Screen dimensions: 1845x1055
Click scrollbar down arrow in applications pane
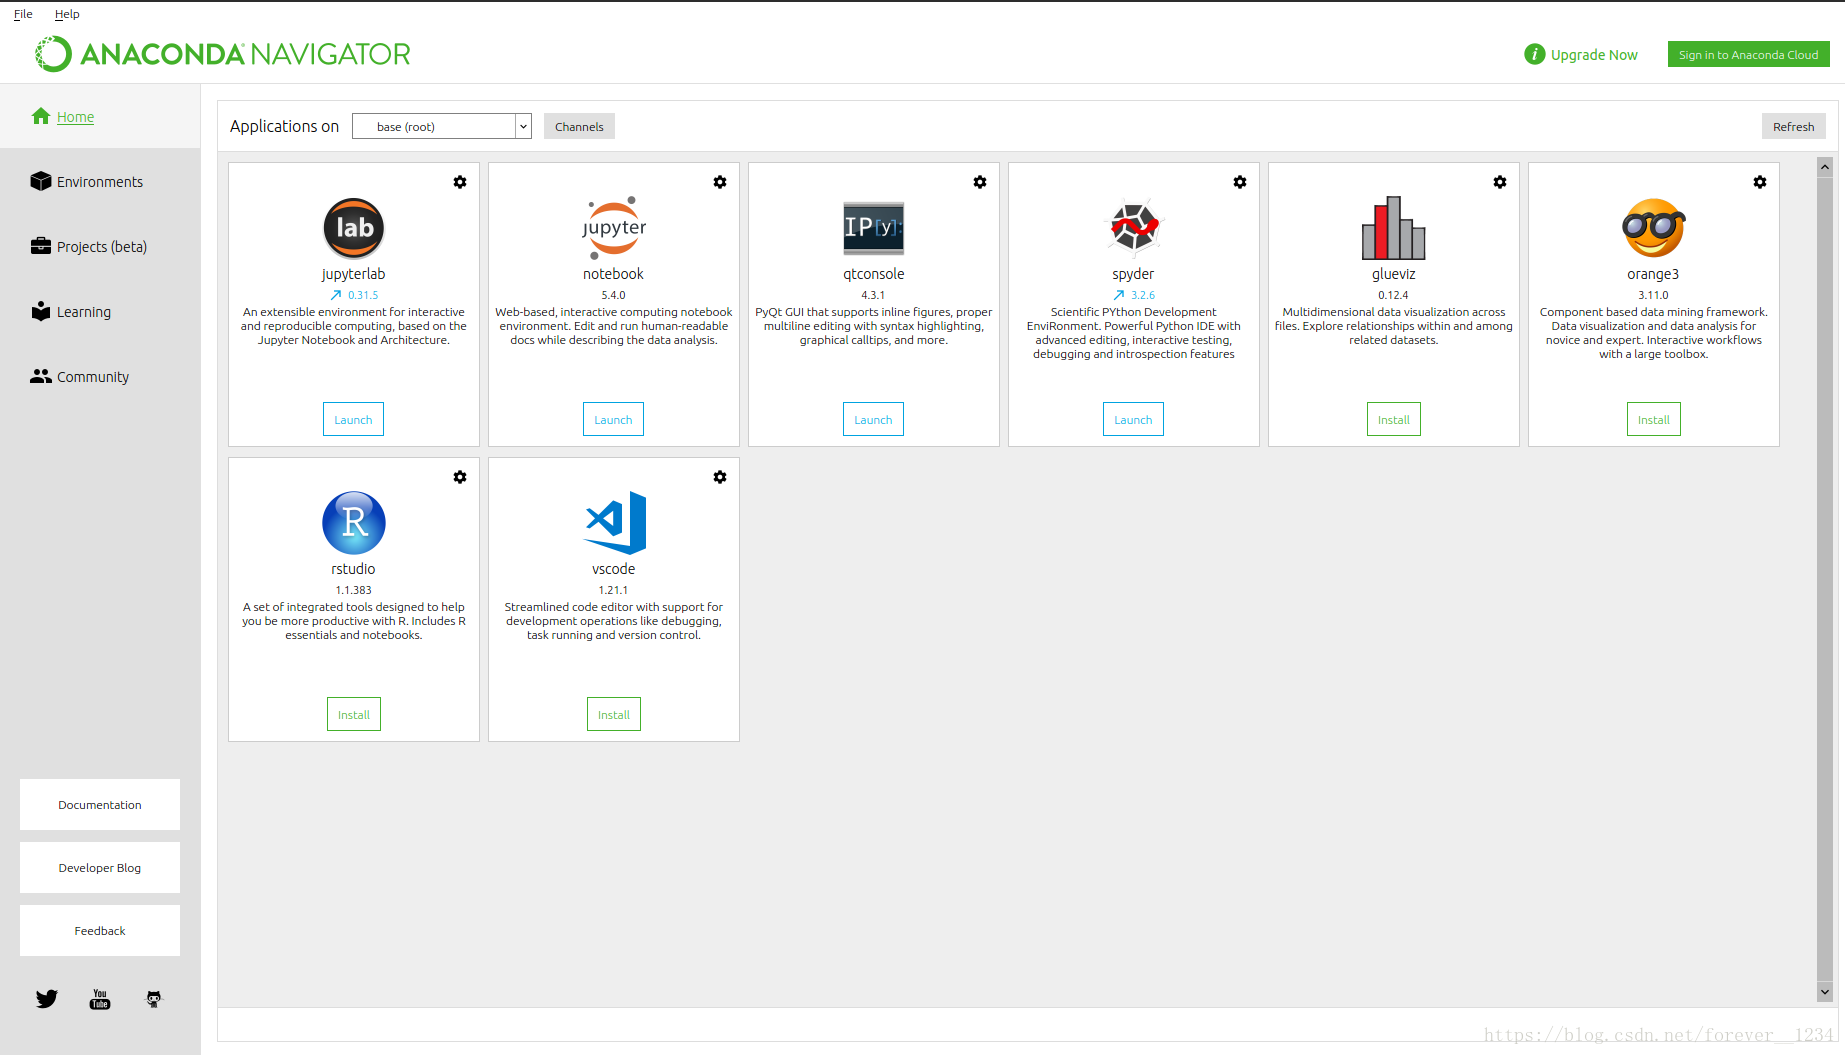(x=1825, y=992)
